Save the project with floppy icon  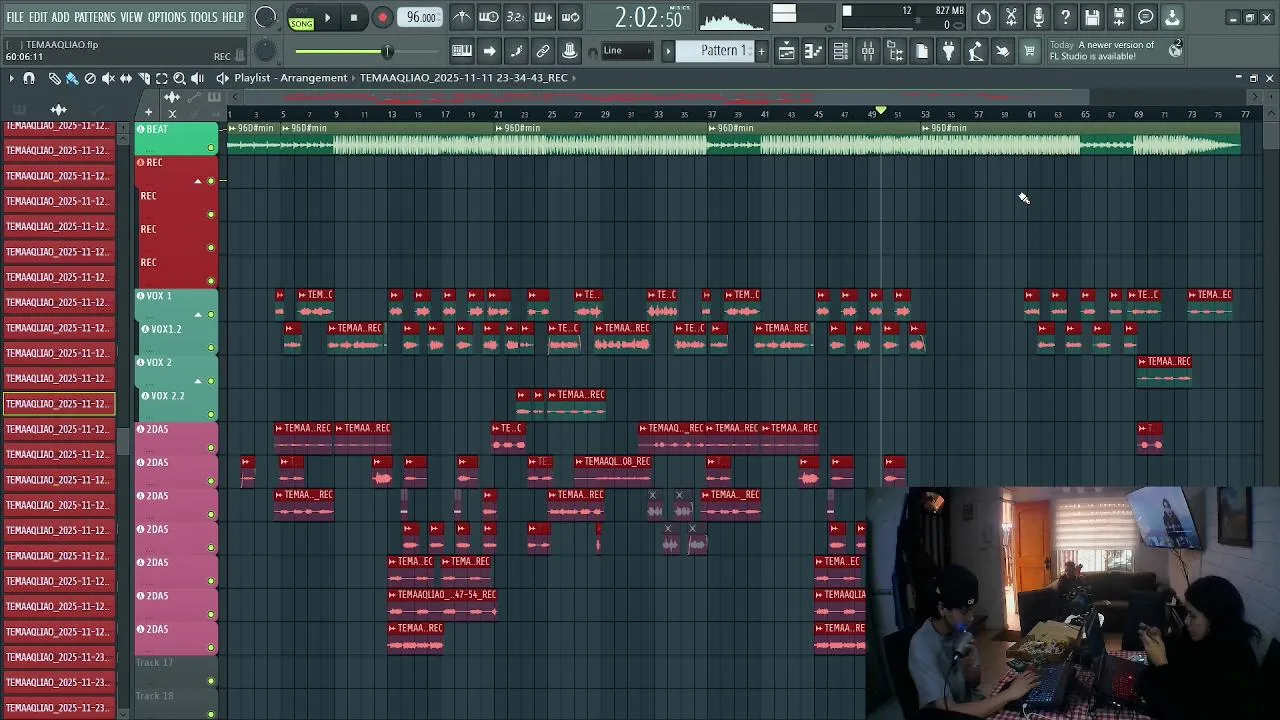click(1092, 17)
